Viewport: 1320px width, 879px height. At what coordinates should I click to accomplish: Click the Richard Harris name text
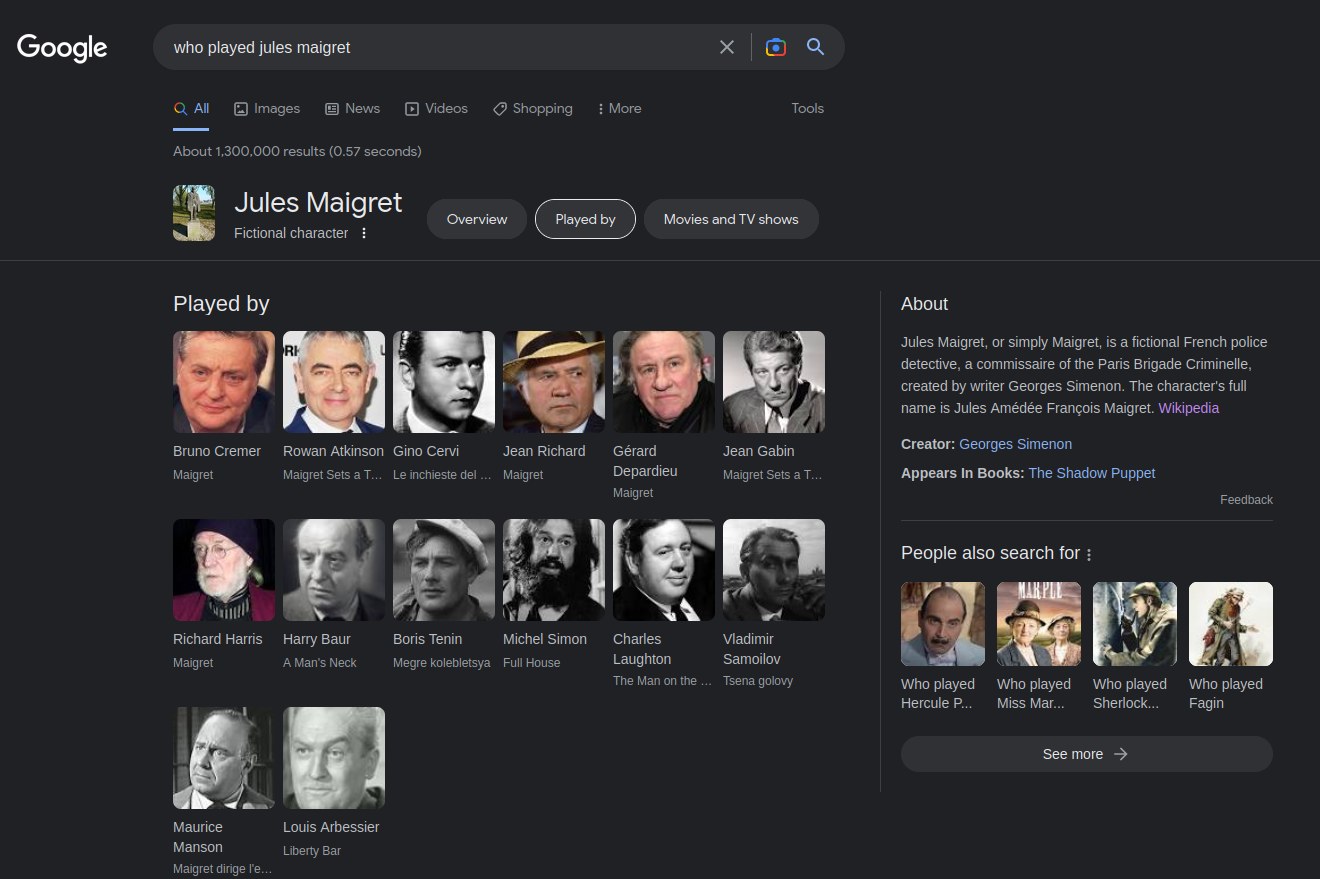point(218,639)
